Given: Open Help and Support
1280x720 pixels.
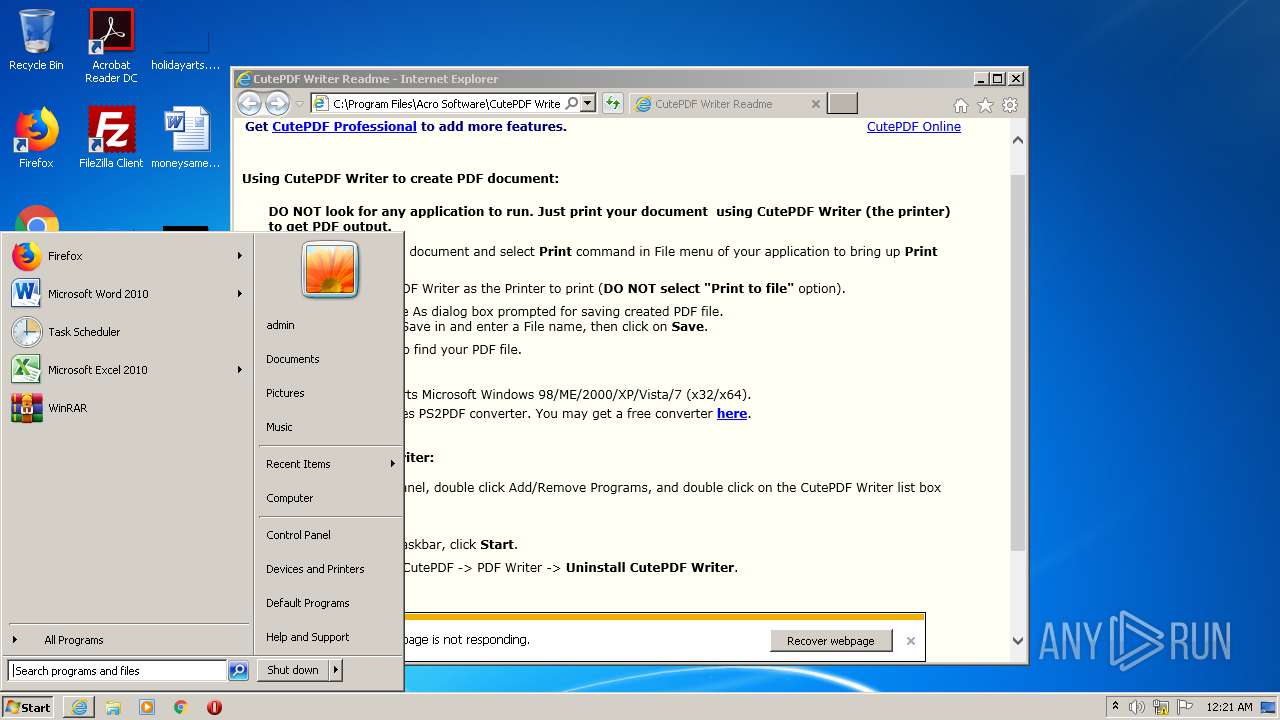Looking at the screenshot, I should tap(329, 637).
